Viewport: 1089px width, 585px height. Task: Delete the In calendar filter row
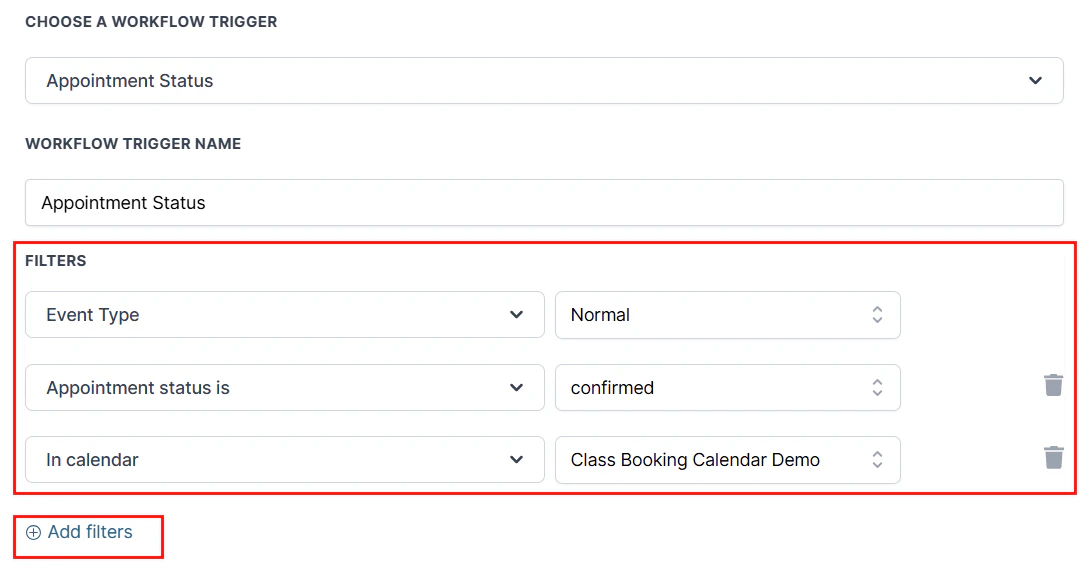(1053, 457)
